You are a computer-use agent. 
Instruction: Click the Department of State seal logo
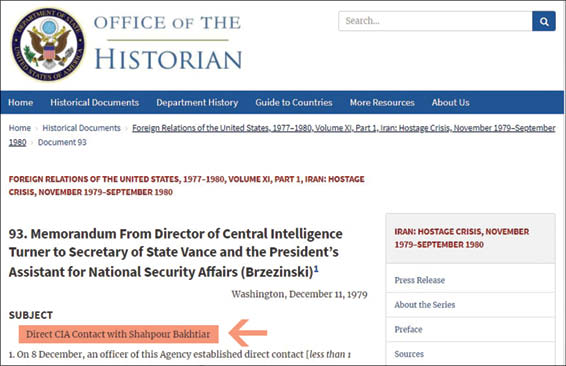pyautogui.click(x=48, y=45)
